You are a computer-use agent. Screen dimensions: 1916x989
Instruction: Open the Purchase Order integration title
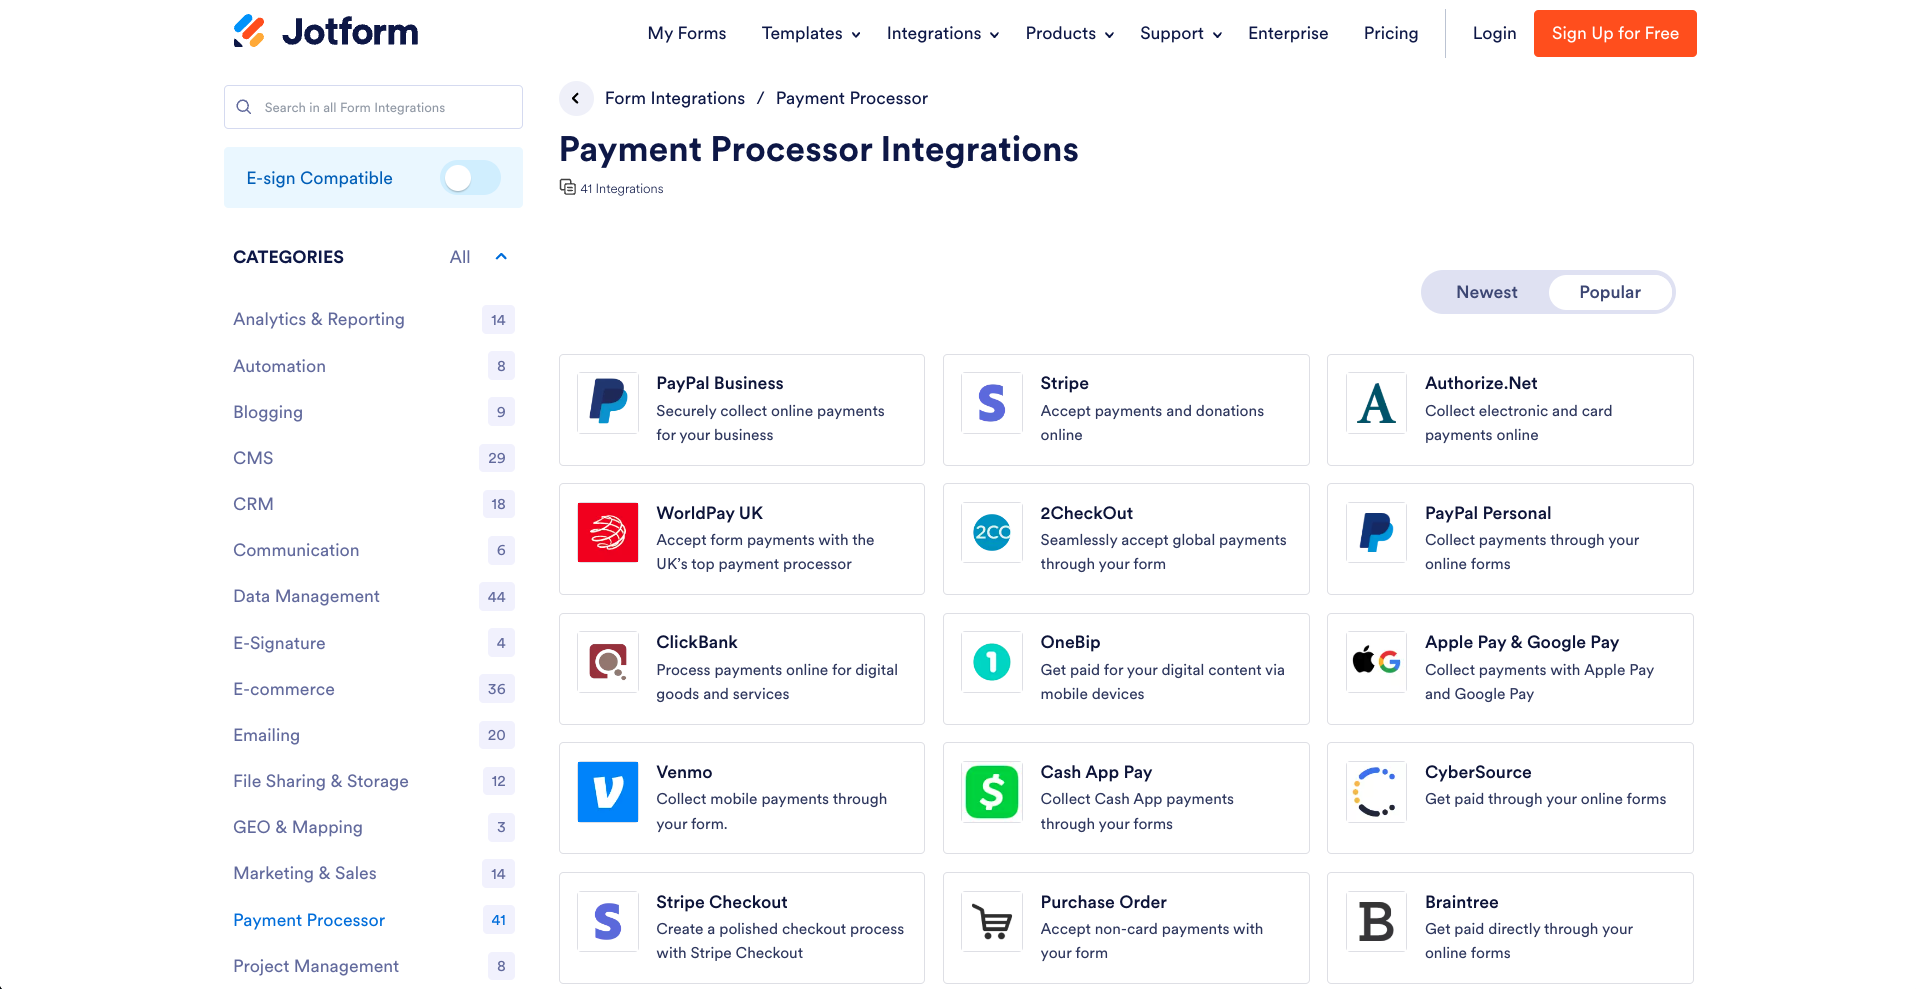pyautogui.click(x=1103, y=902)
